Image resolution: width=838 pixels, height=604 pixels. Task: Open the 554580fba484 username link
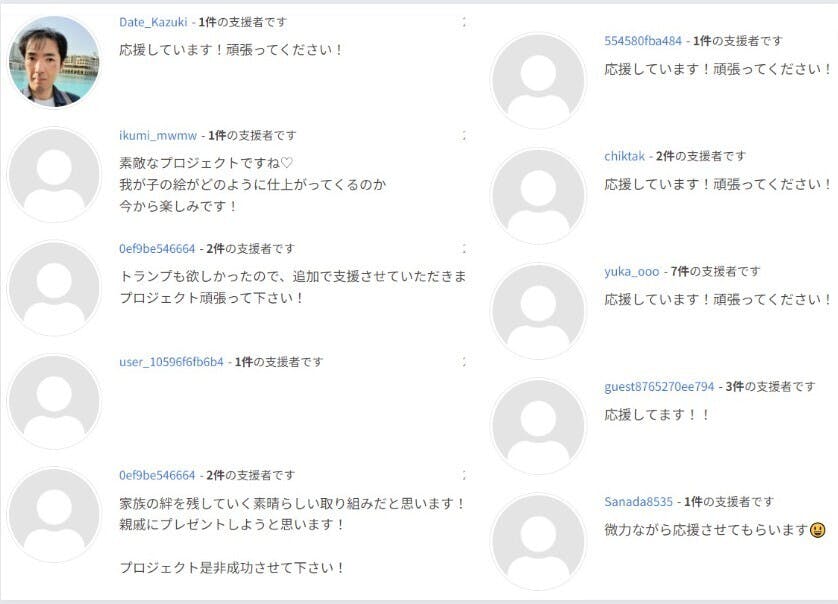643,41
